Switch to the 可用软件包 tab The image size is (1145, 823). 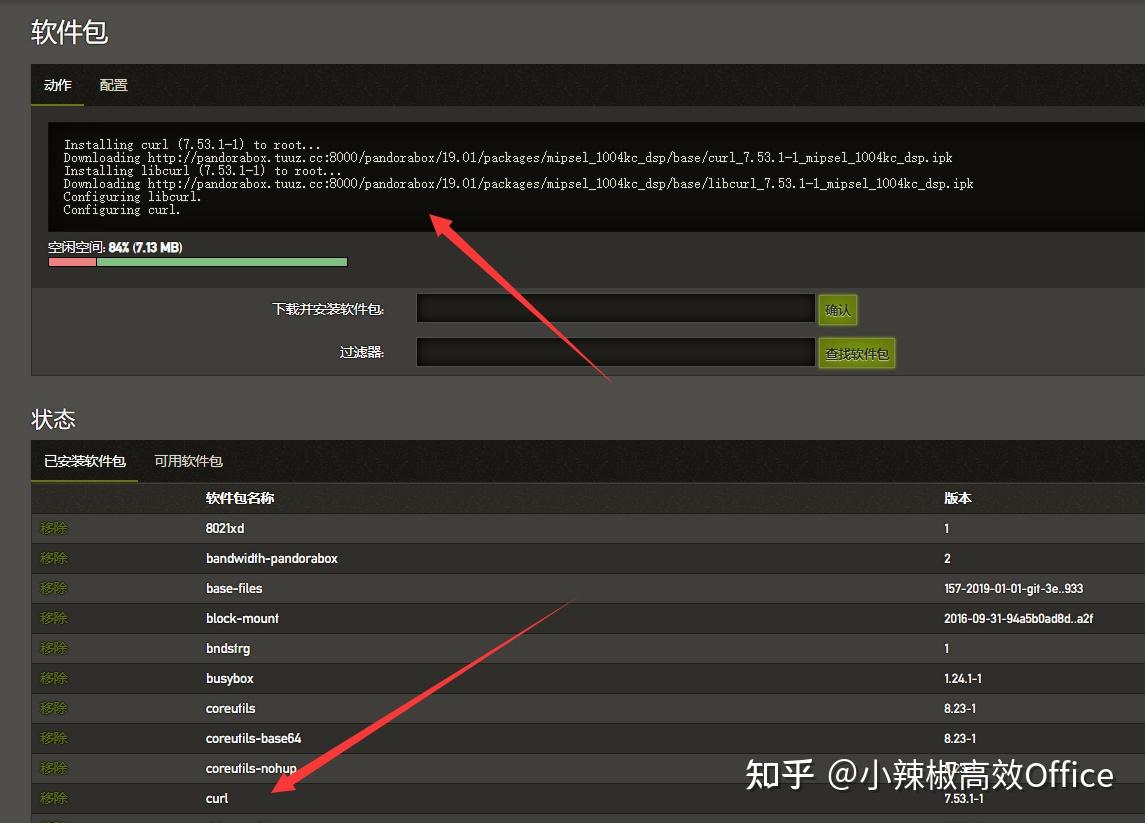click(x=187, y=461)
